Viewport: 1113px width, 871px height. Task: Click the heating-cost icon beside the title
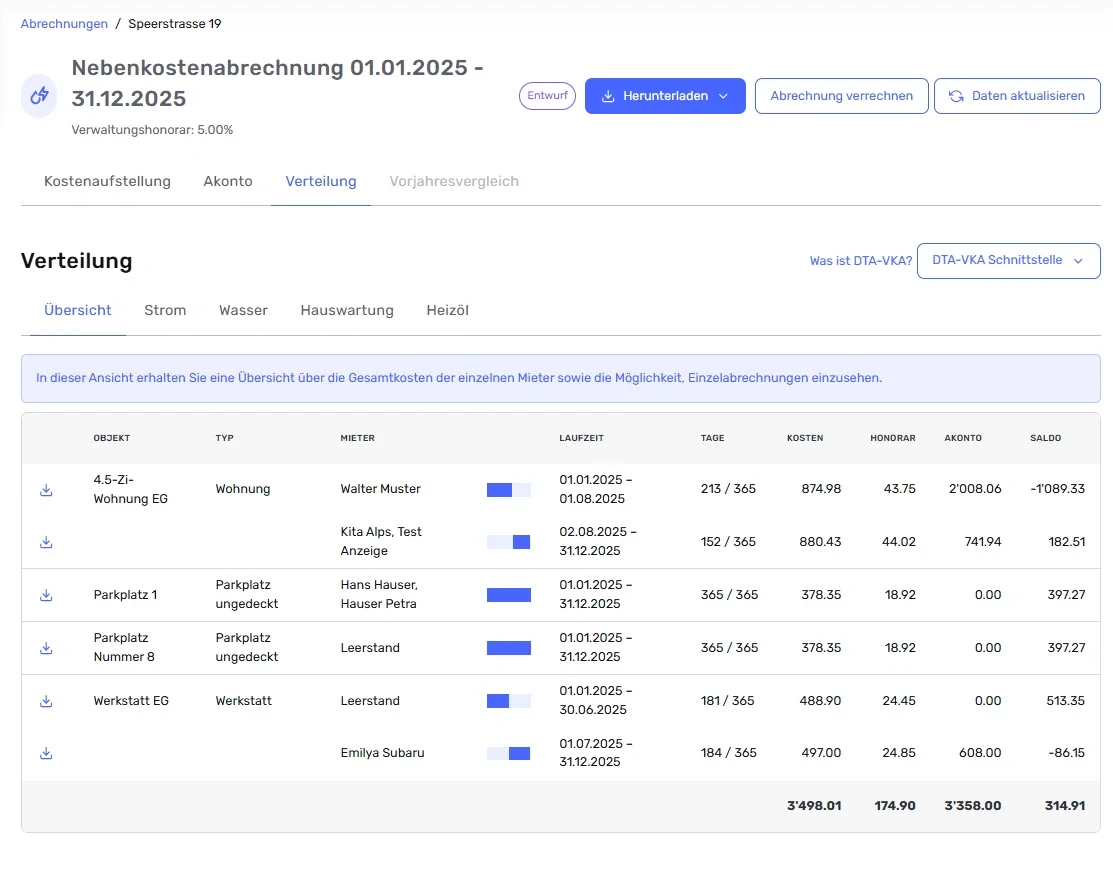coord(39,96)
